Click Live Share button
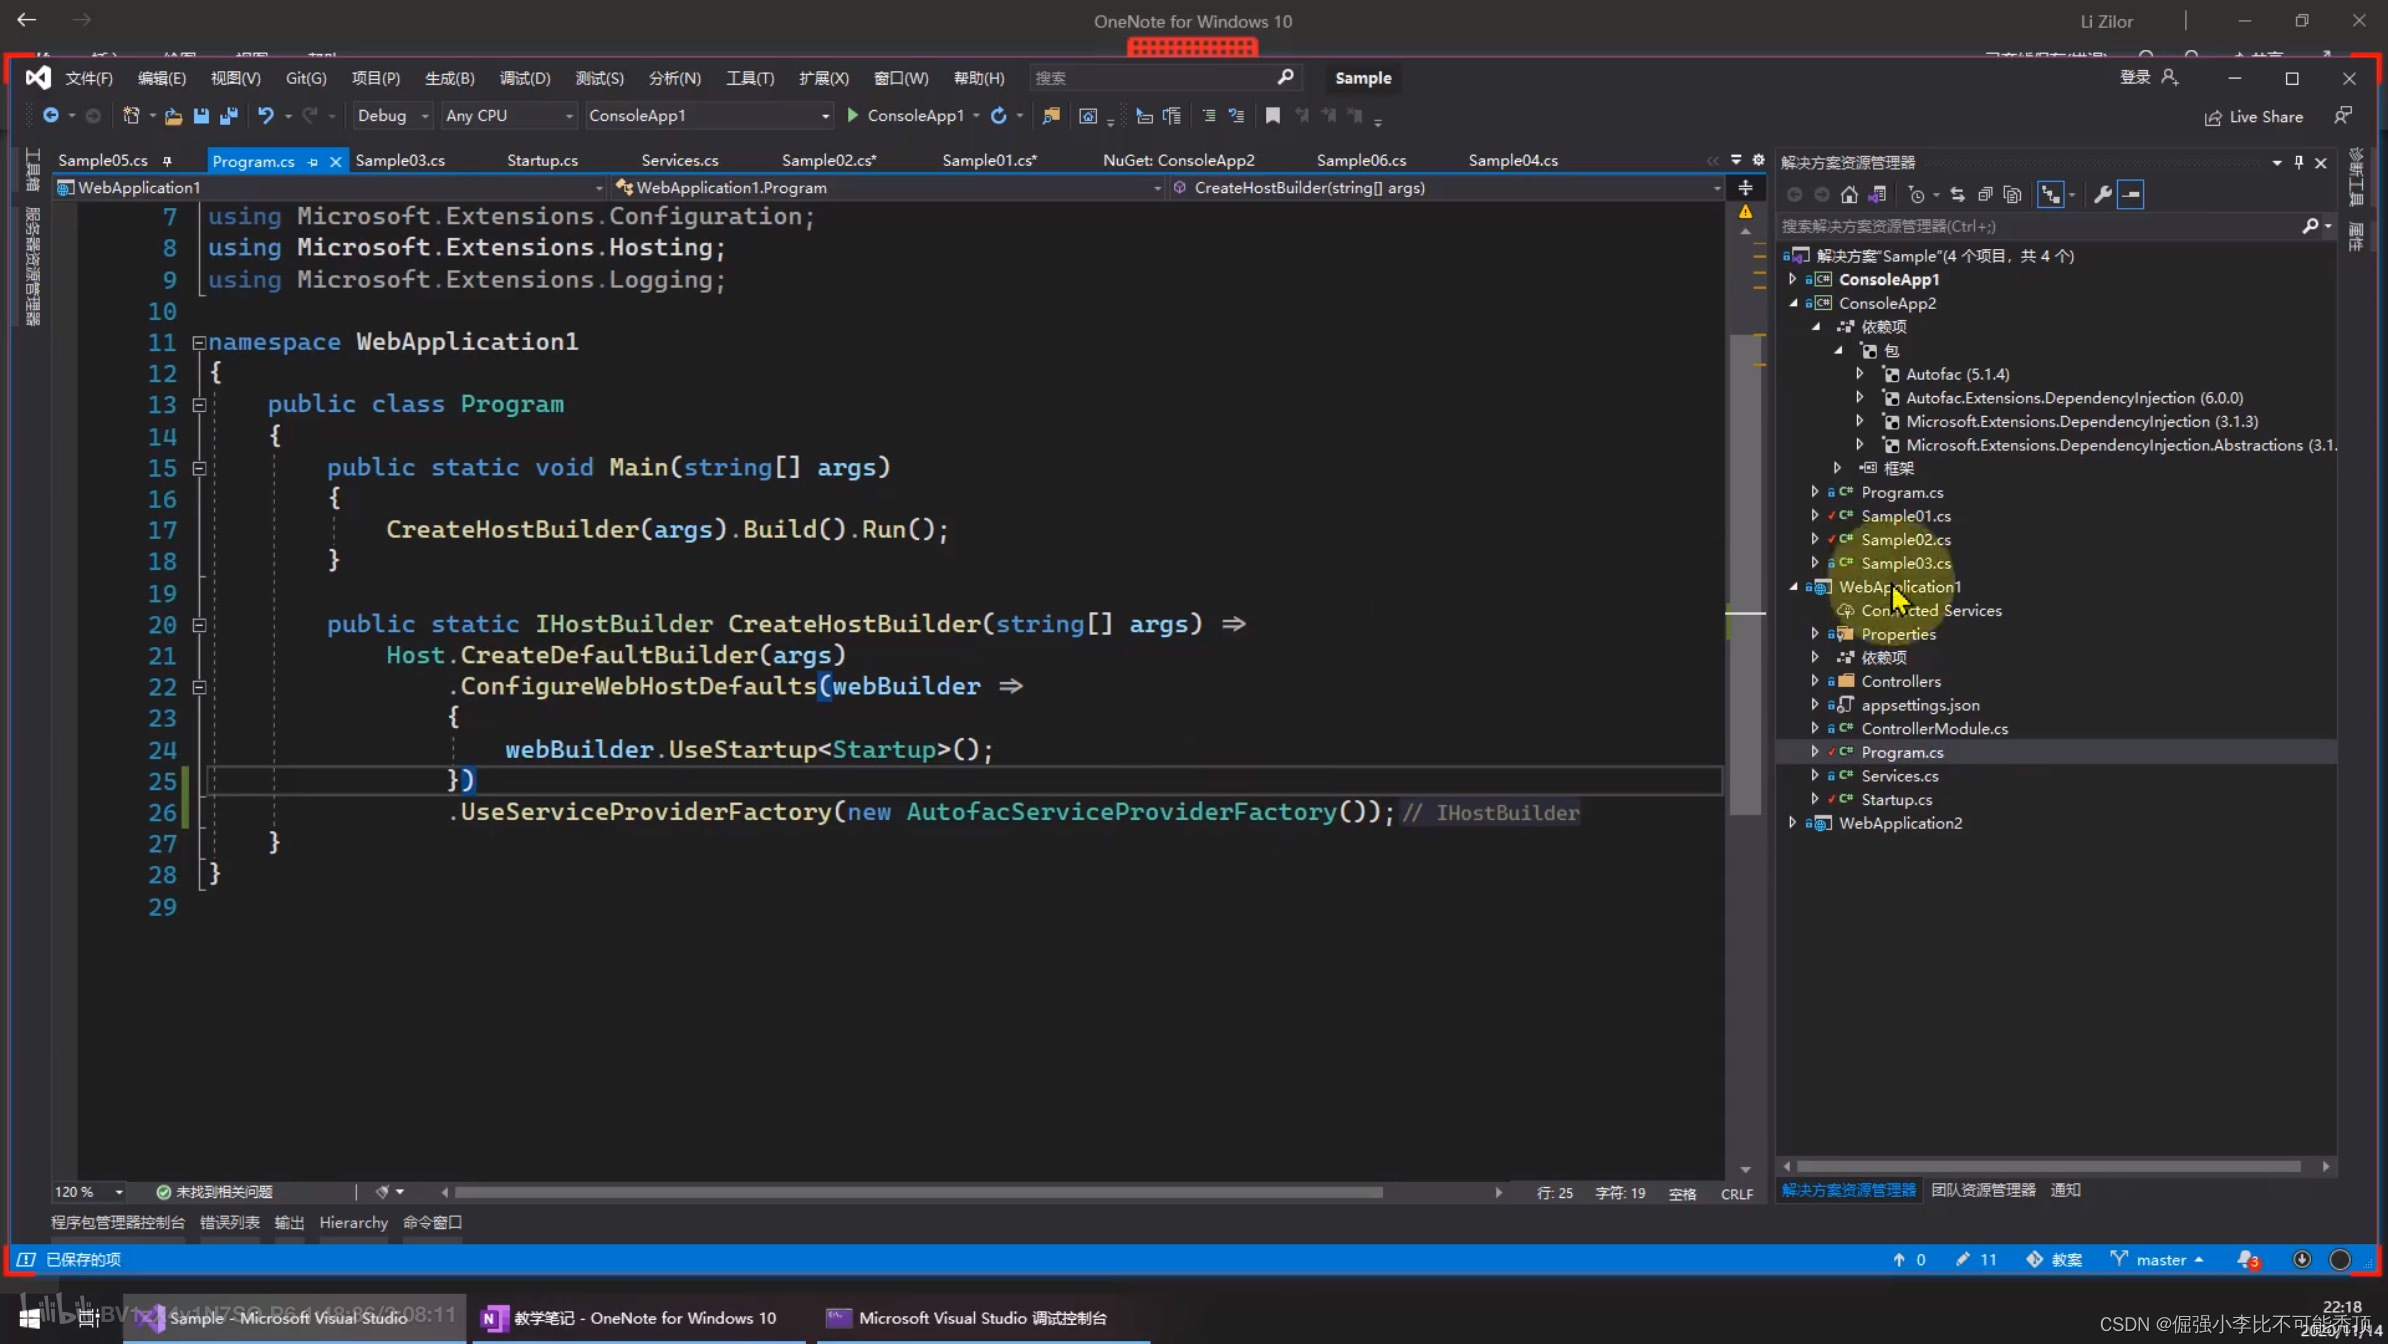Viewport: 2388px width, 1344px height. pyautogui.click(x=2254, y=117)
